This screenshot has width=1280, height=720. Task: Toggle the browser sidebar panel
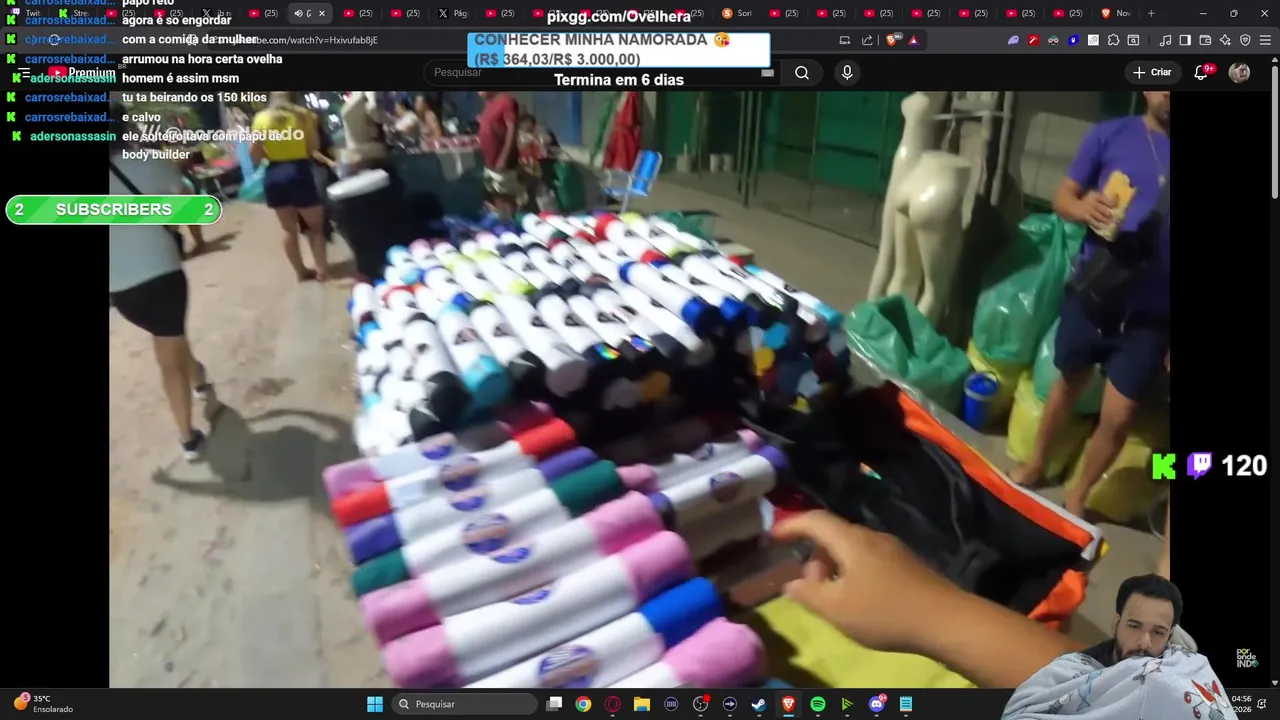click(x=1185, y=40)
